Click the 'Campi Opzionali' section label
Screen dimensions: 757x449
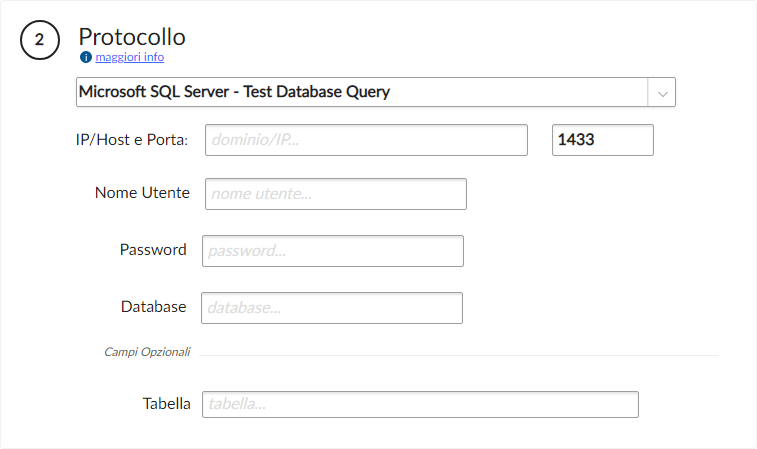(x=147, y=352)
